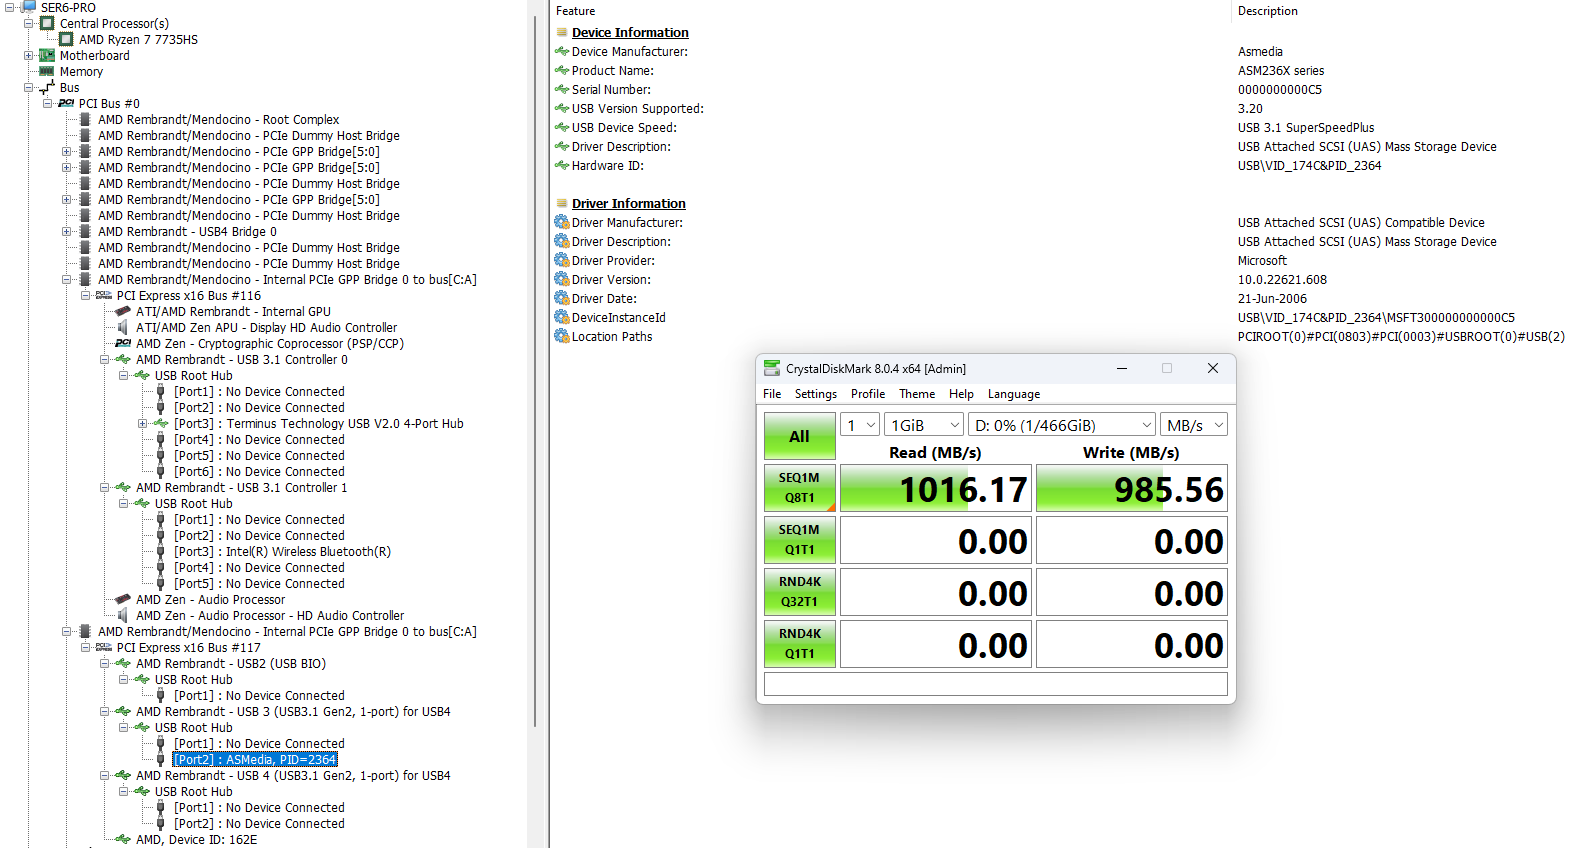Click the Driver Information section icon

562,203
